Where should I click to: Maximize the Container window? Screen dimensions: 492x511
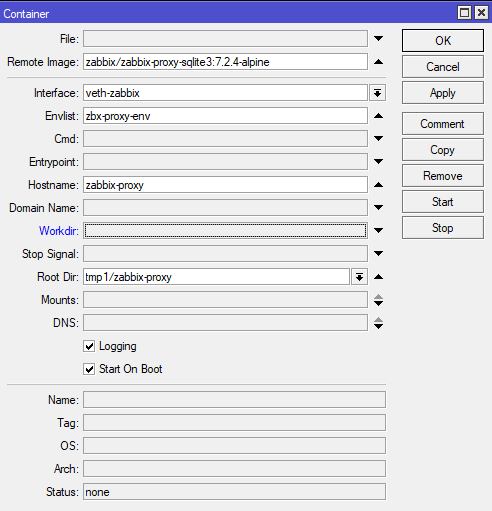pyautogui.click(x=464, y=13)
